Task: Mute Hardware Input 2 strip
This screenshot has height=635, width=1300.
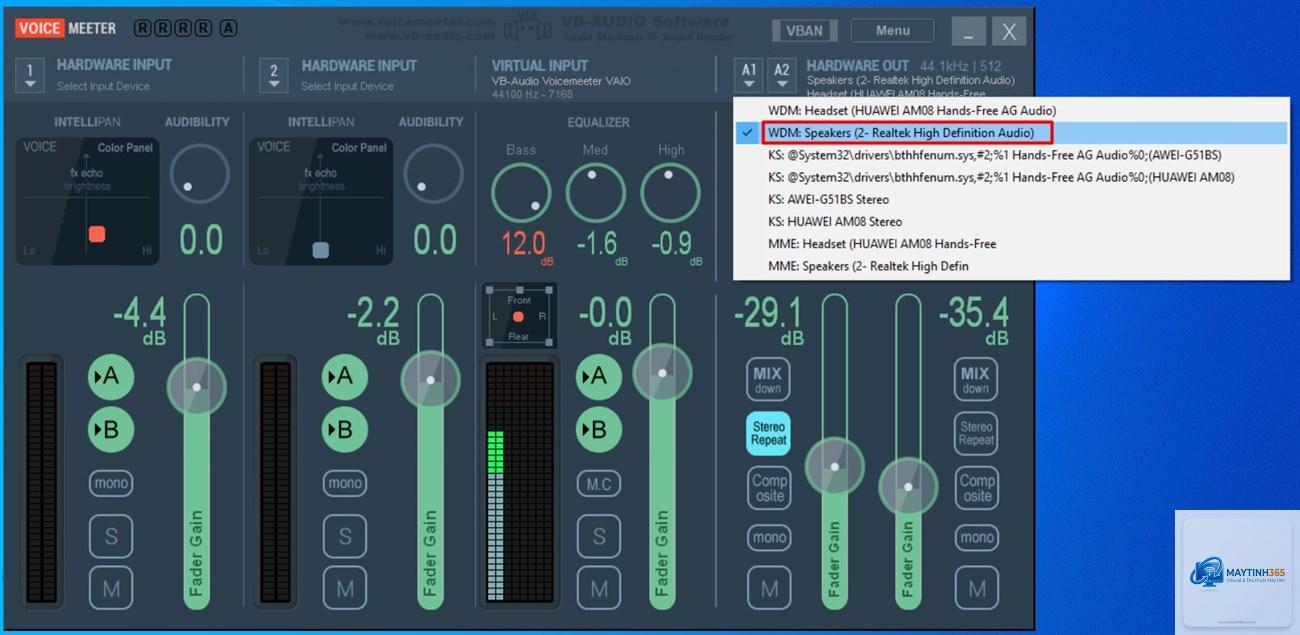Action: [x=345, y=588]
